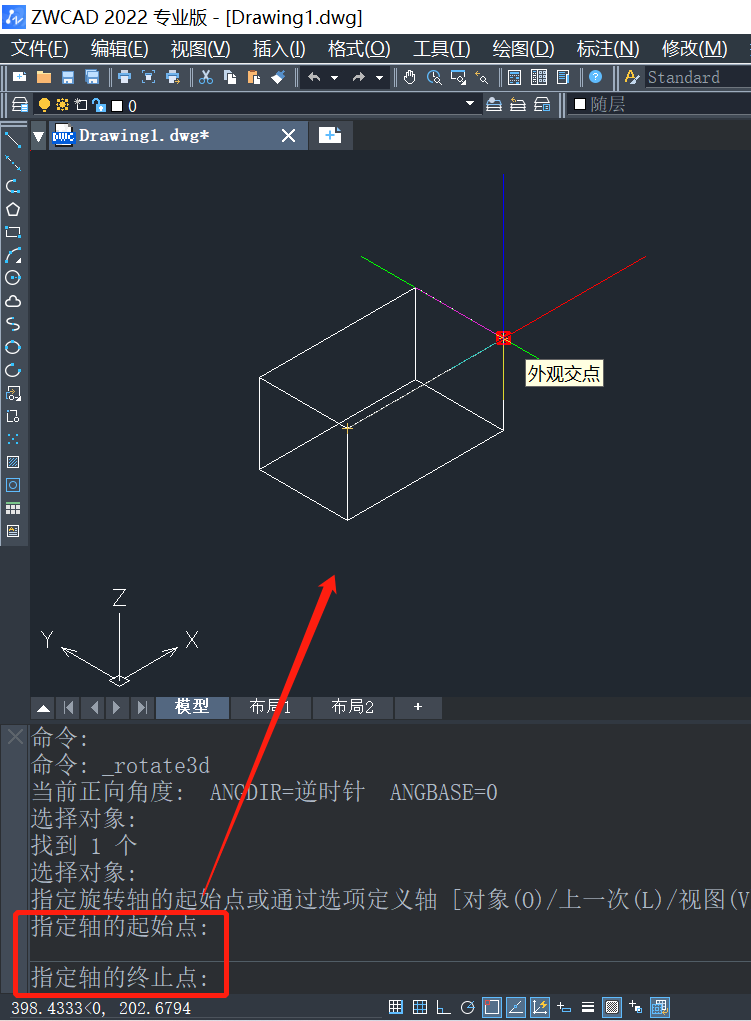Select the Make block tool
Screen dimensions: 751x1021
click(13, 416)
